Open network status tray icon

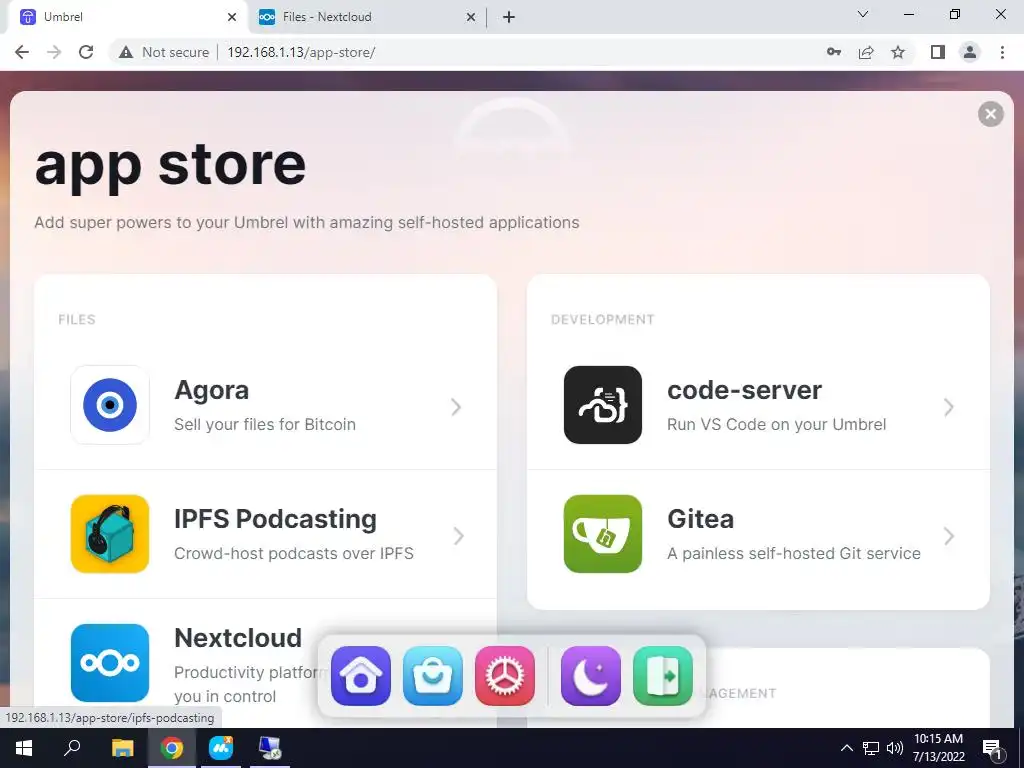(871, 748)
